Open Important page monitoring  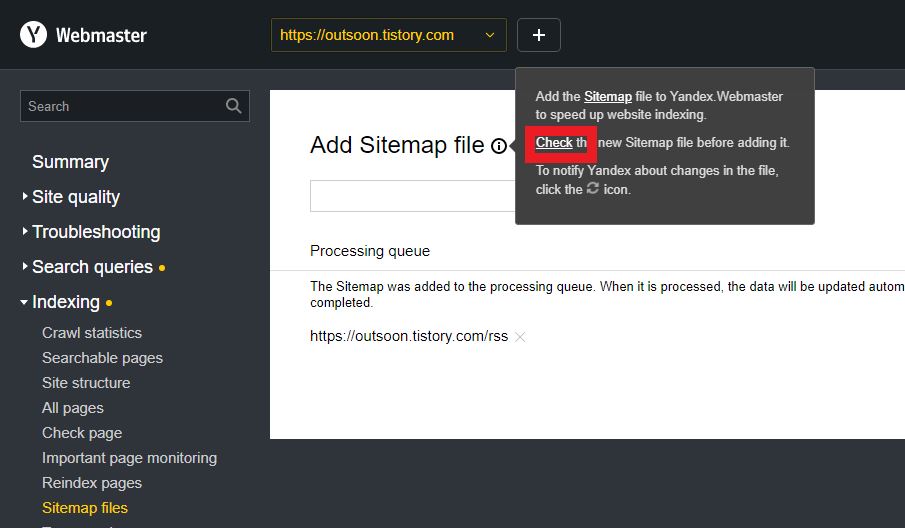129,458
